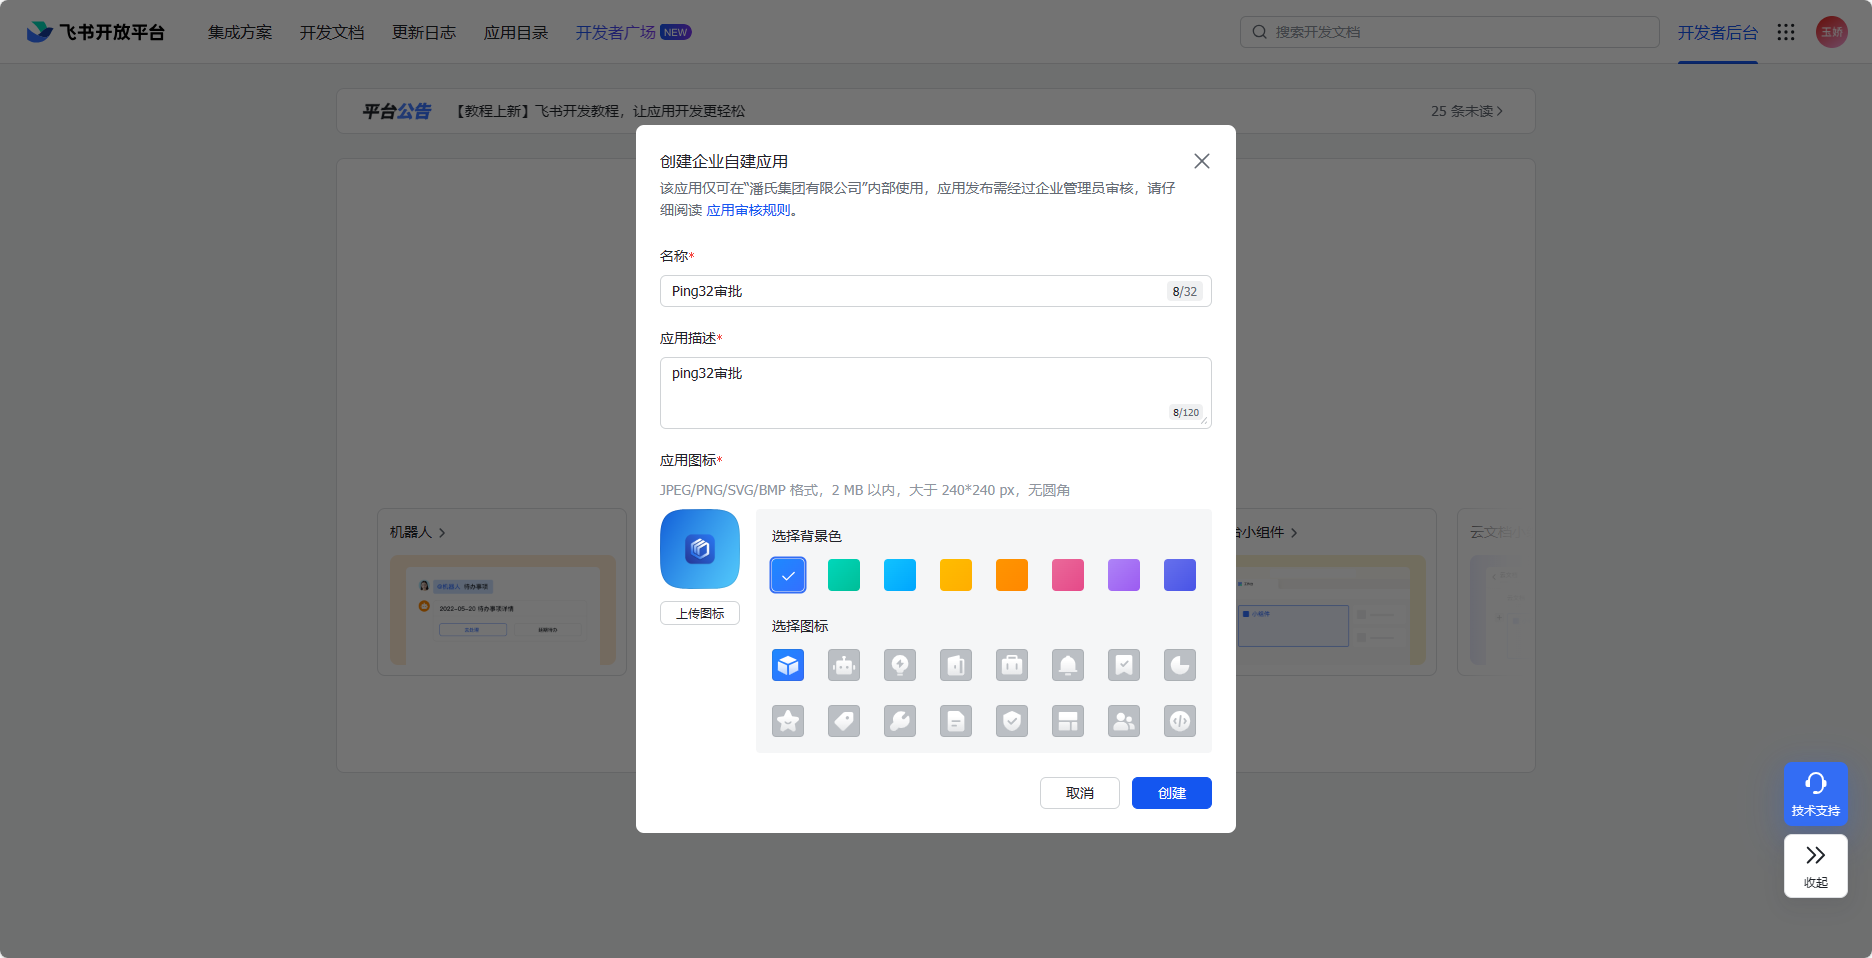The width and height of the screenshot is (1872, 958).
Task: Open the 更新日志 menu
Action: 424,32
